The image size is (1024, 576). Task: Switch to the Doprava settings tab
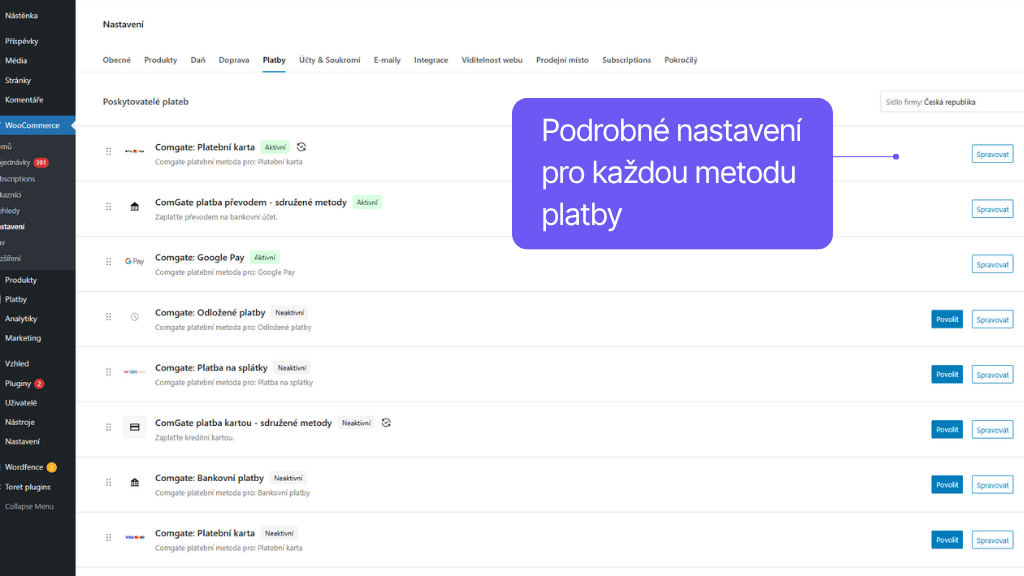pyautogui.click(x=234, y=60)
